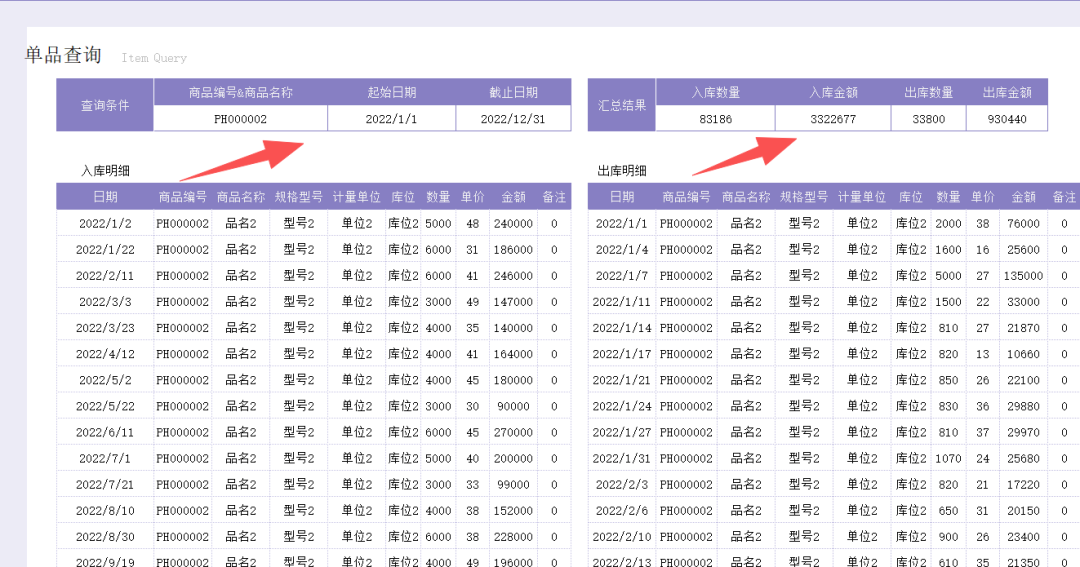The height and width of the screenshot is (567, 1080).
Task: Click the 截止日期 column header
Action: [x=513, y=92]
